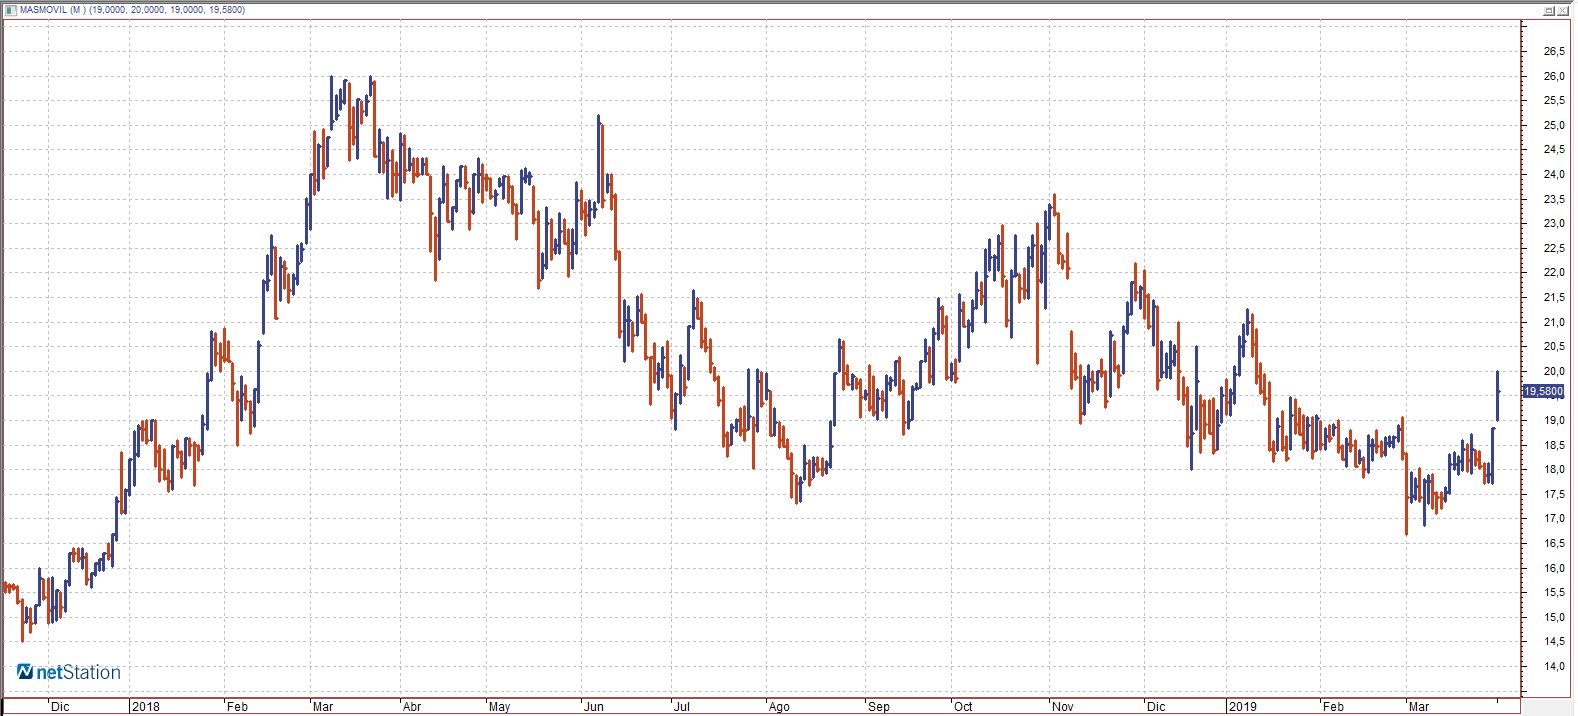Image resolution: width=1578 pixels, height=716 pixels.
Task: Click the Oct month label
Action: coord(963,706)
